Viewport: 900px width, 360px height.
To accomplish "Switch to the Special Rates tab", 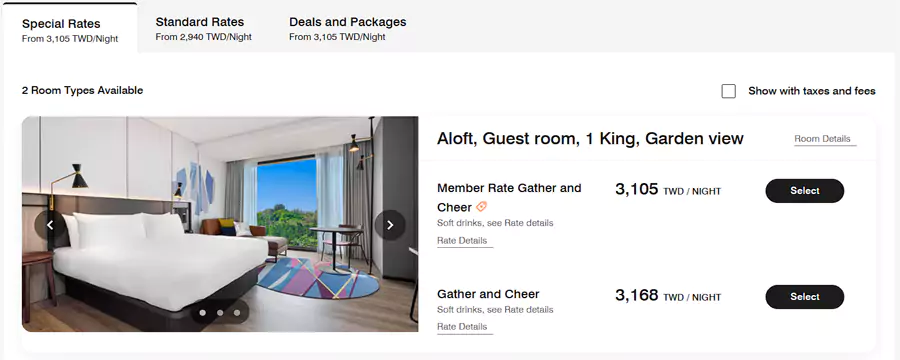I will 69,29.
